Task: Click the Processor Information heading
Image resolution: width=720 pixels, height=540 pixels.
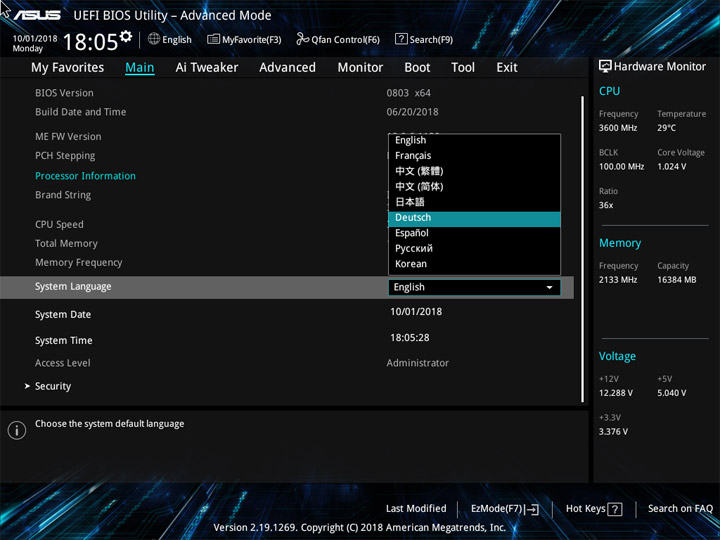Action: coord(85,176)
